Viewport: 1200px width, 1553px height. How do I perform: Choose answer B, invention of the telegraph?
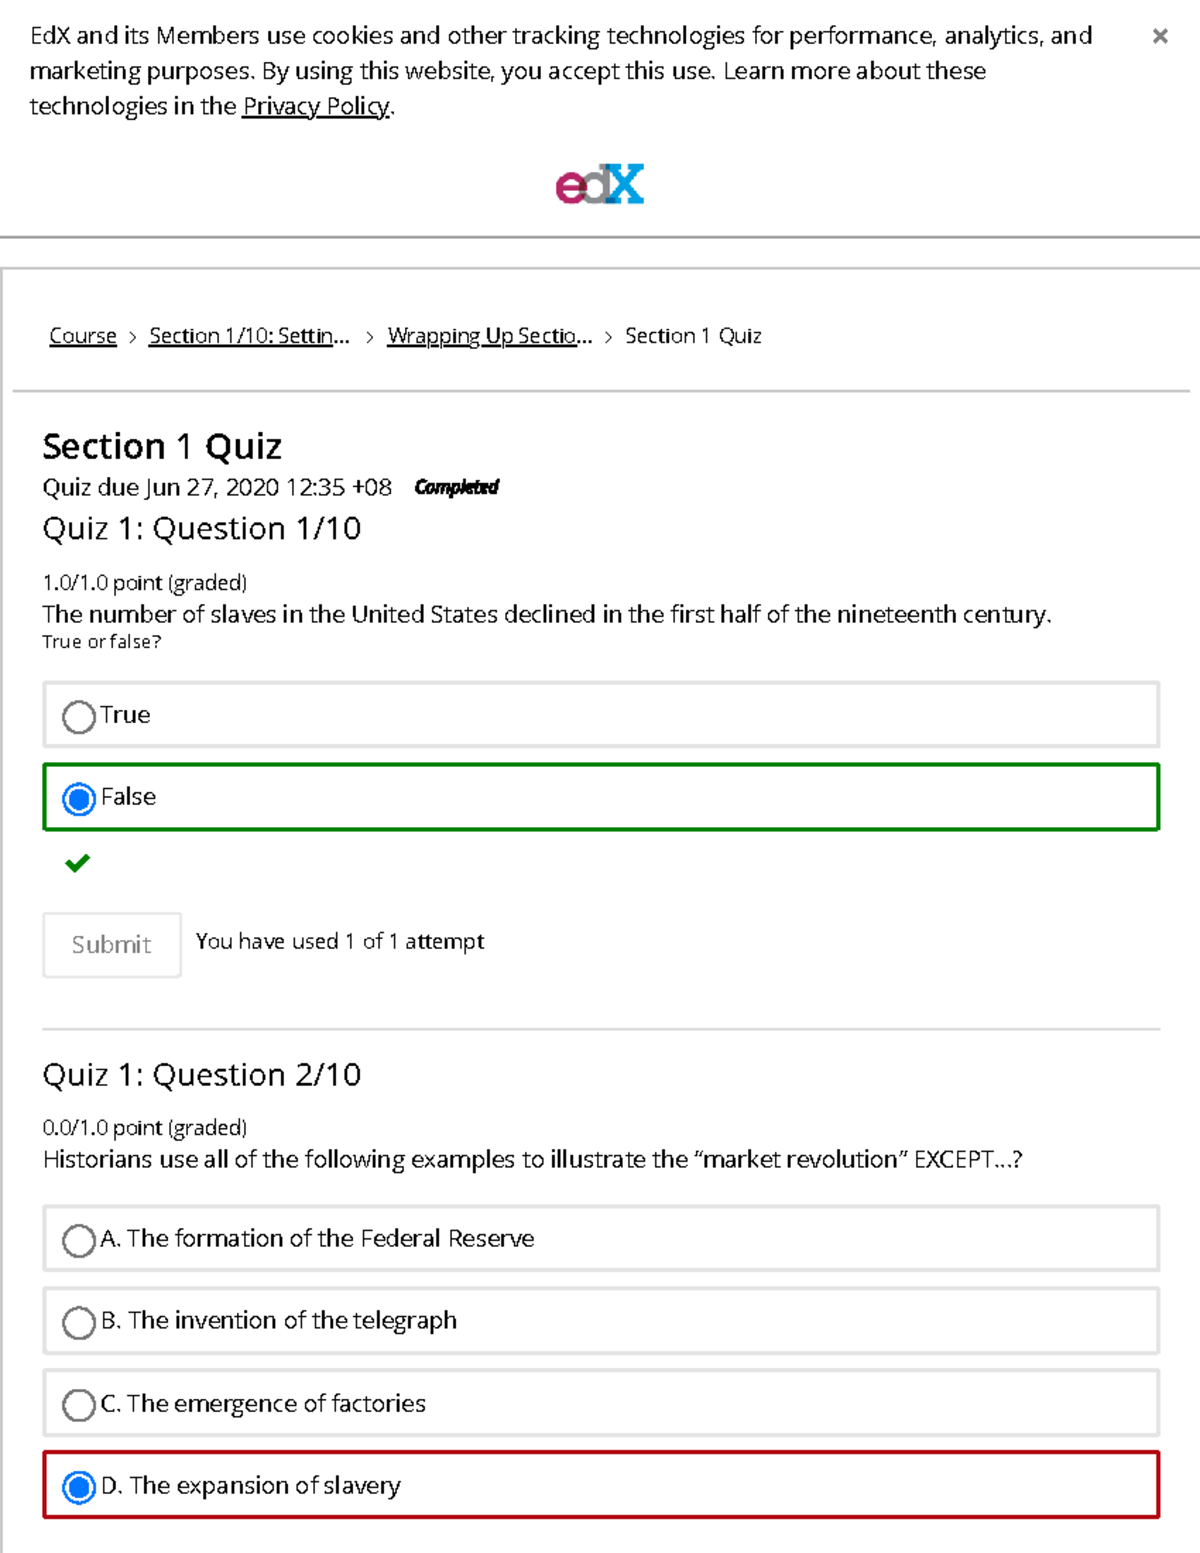(x=79, y=1323)
